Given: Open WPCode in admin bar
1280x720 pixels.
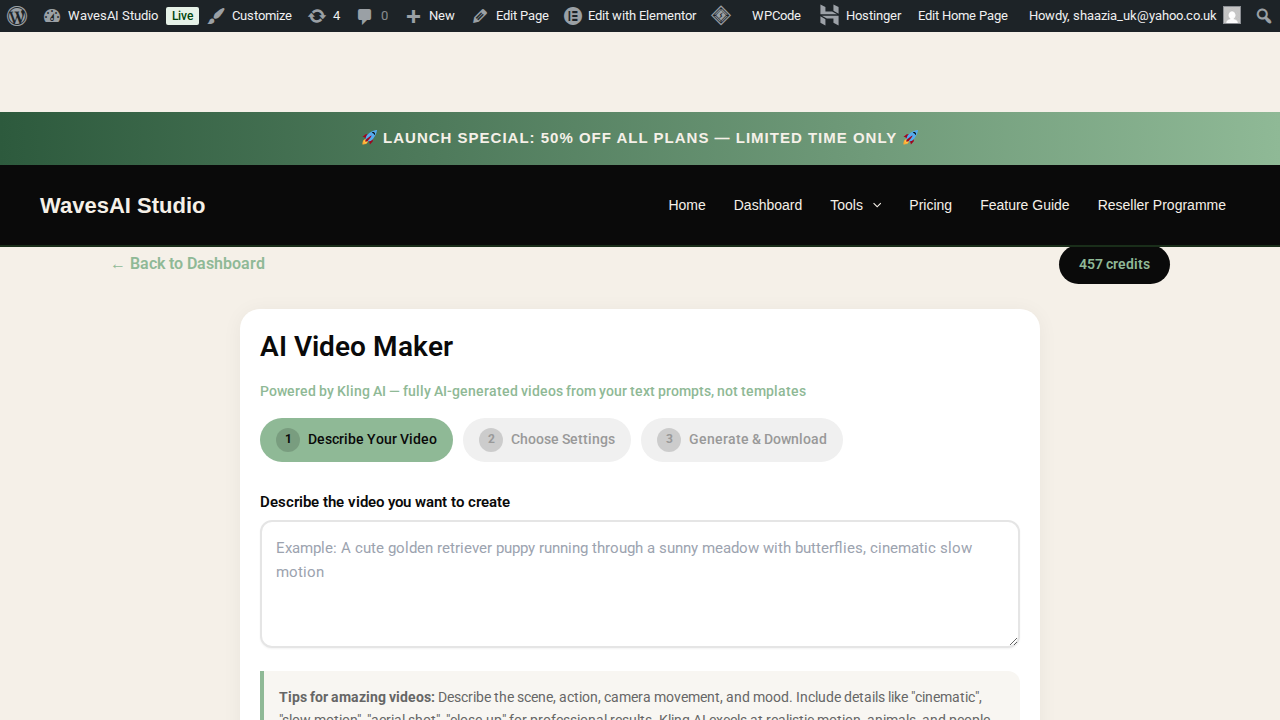Looking at the screenshot, I should coord(776,16).
